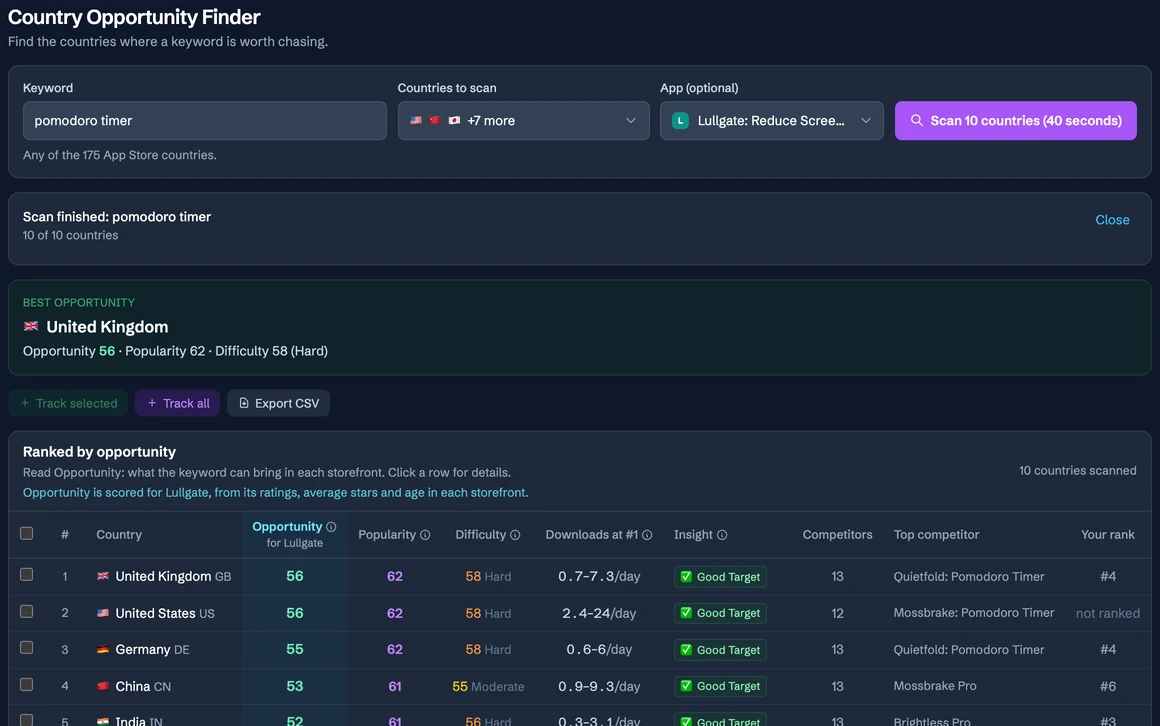Check the United States row checkbox

[27, 611]
